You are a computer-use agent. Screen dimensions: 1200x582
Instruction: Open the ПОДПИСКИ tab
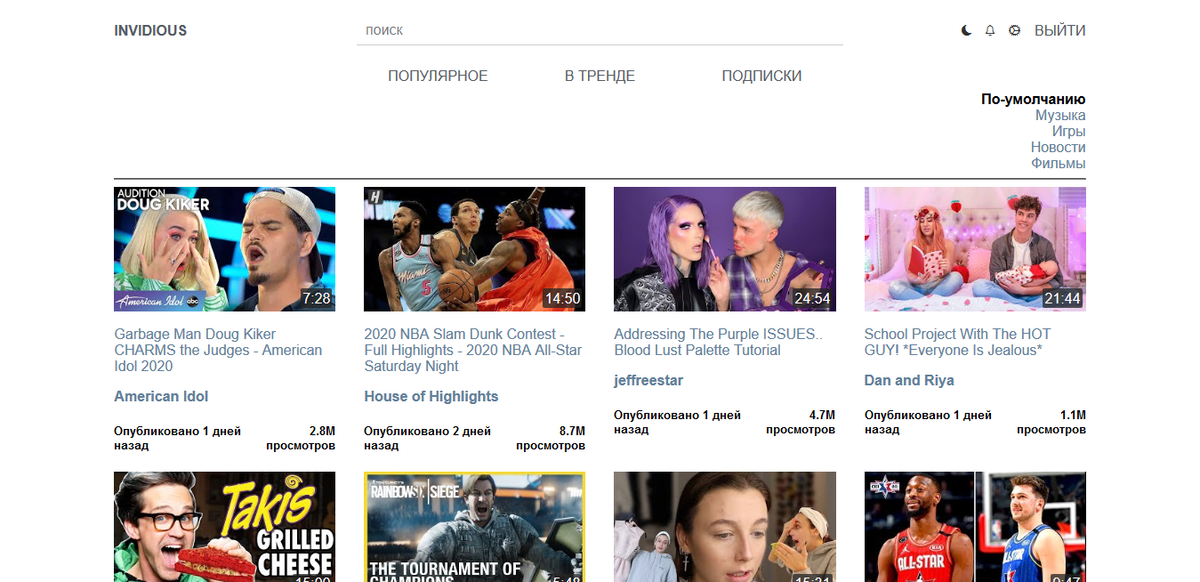(x=762, y=76)
